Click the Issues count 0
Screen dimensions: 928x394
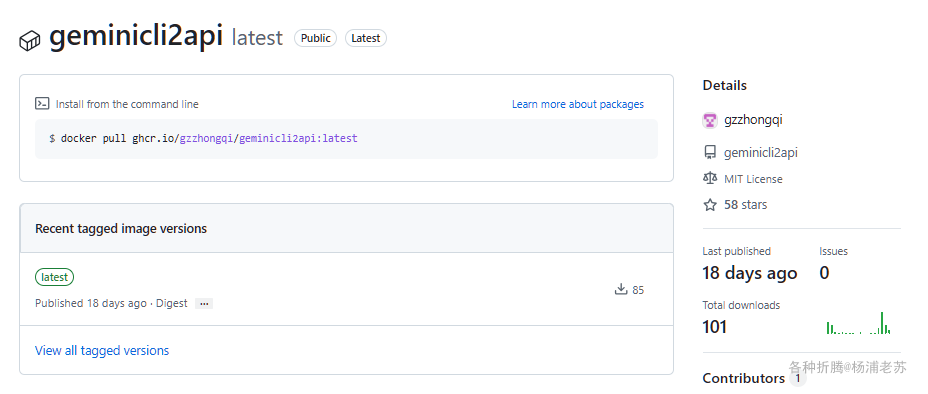click(x=824, y=273)
